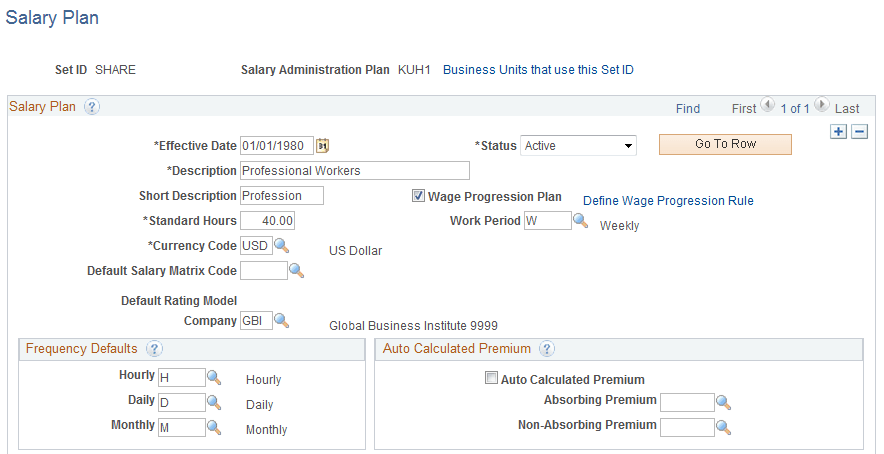The width and height of the screenshot is (884, 454).
Task: Focus the Effective Date field
Action: coord(277,146)
